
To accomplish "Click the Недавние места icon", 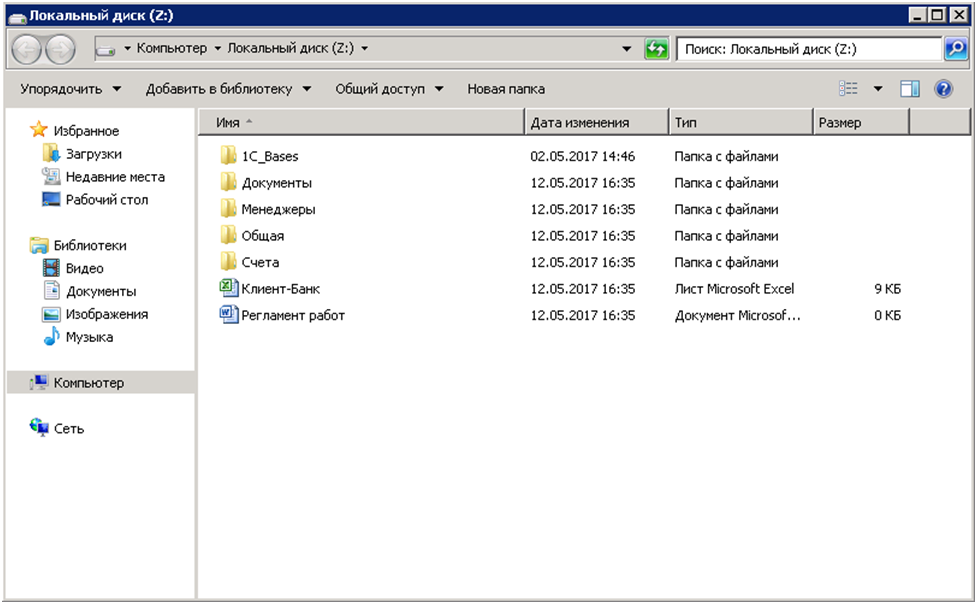I will tap(50, 176).
